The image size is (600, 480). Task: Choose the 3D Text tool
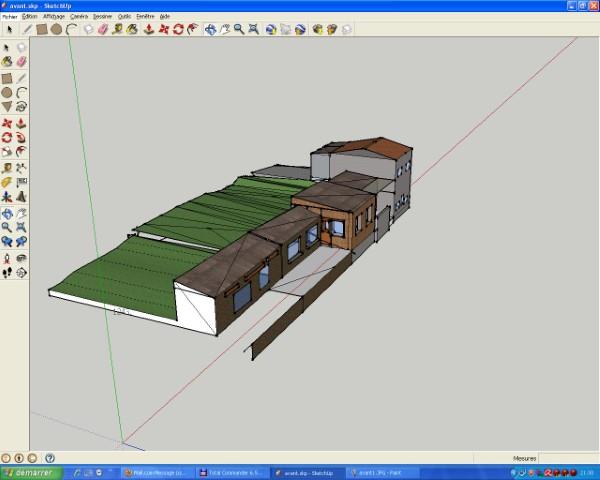pos(21,198)
